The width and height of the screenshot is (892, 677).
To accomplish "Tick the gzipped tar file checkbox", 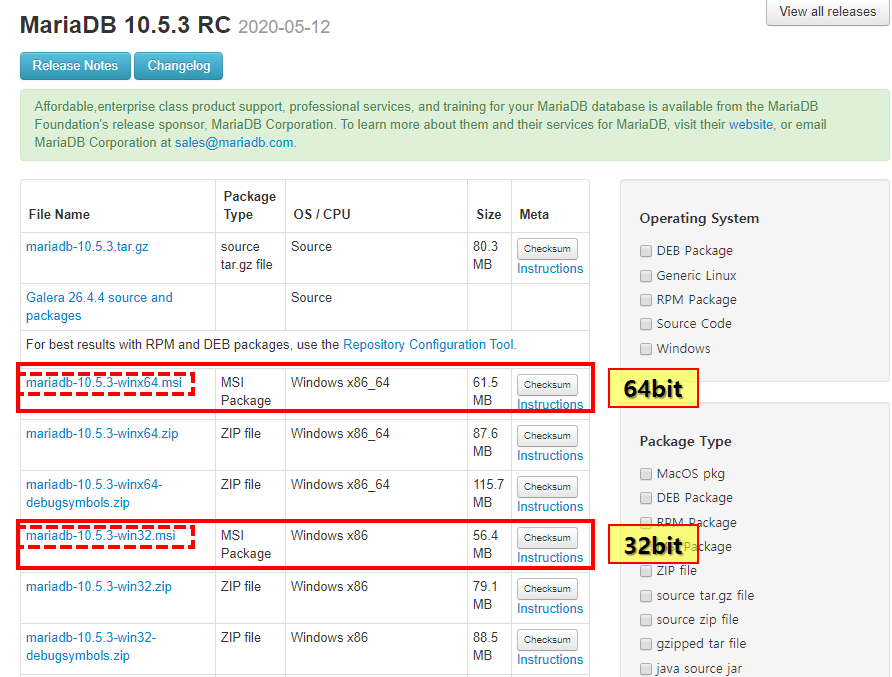I will (646, 644).
